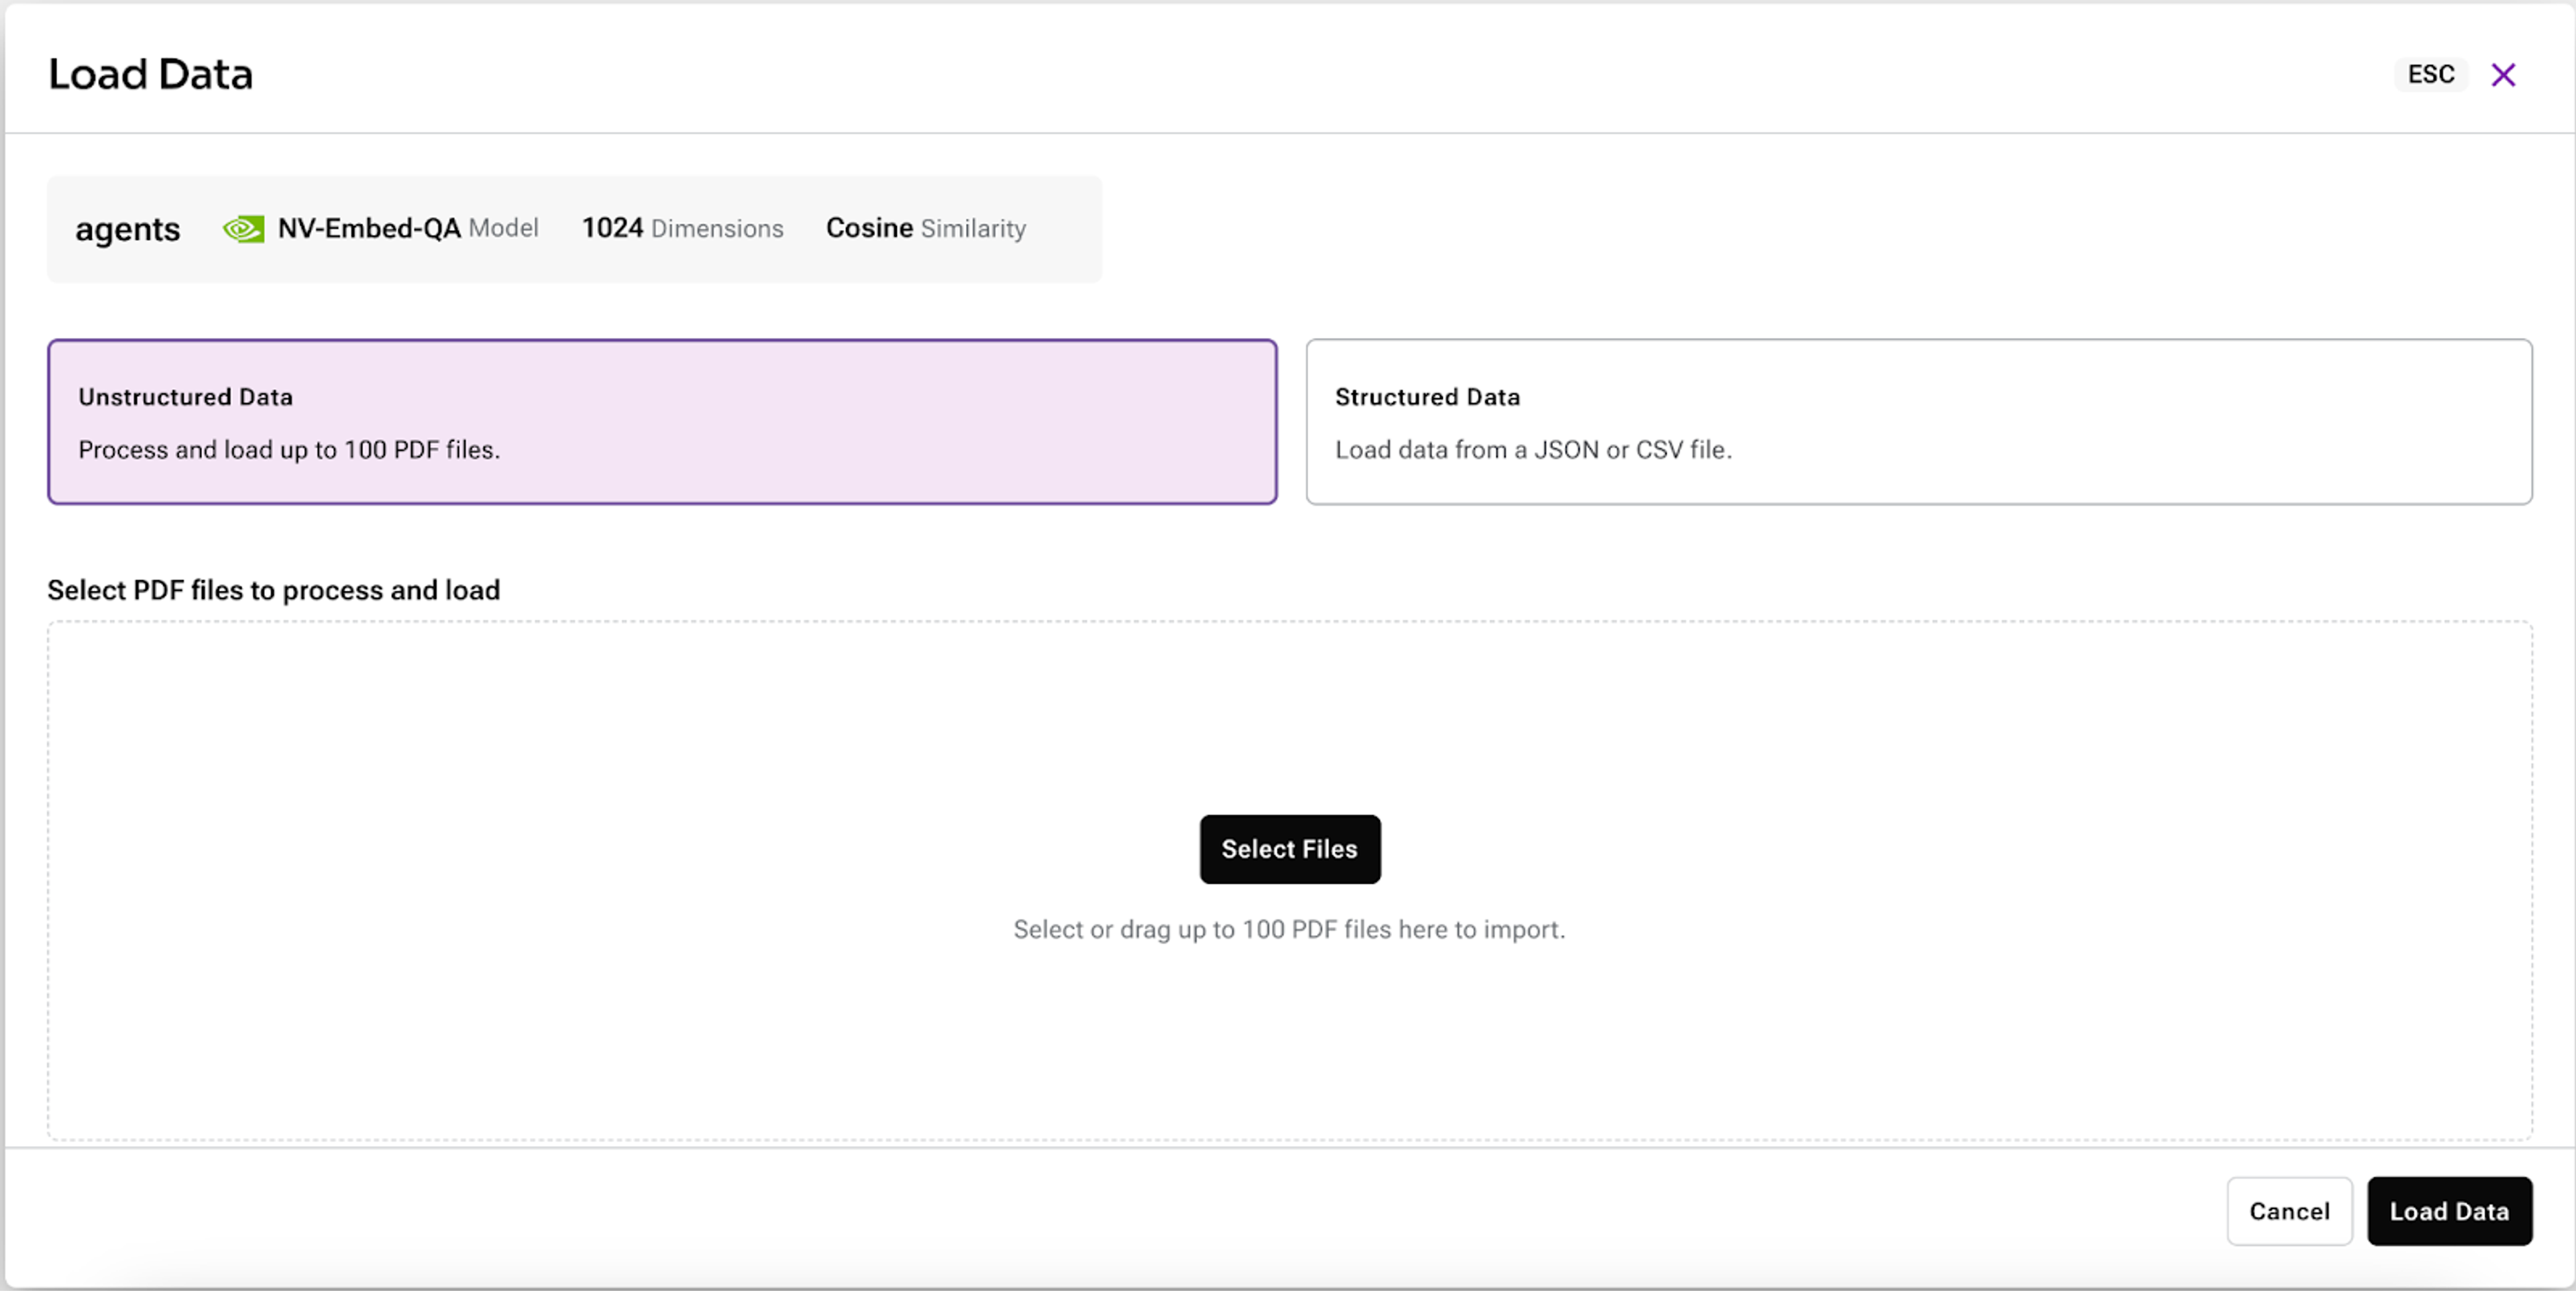Click the 'Load Data' dialog title
The image size is (2576, 1291).
point(151,75)
